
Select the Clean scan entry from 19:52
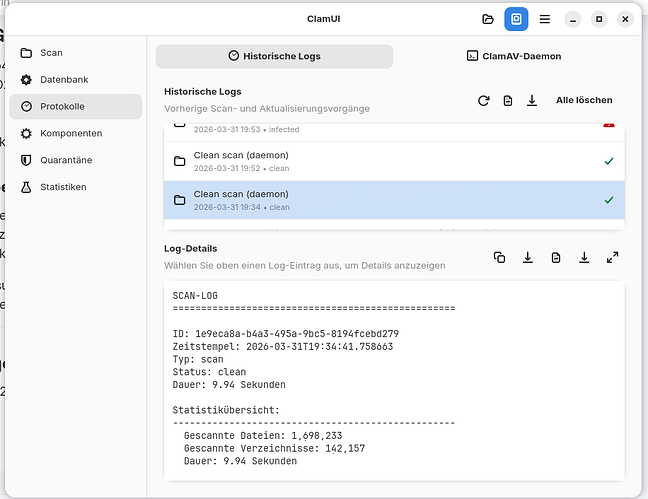pyautogui.click(x=393, y=161)
